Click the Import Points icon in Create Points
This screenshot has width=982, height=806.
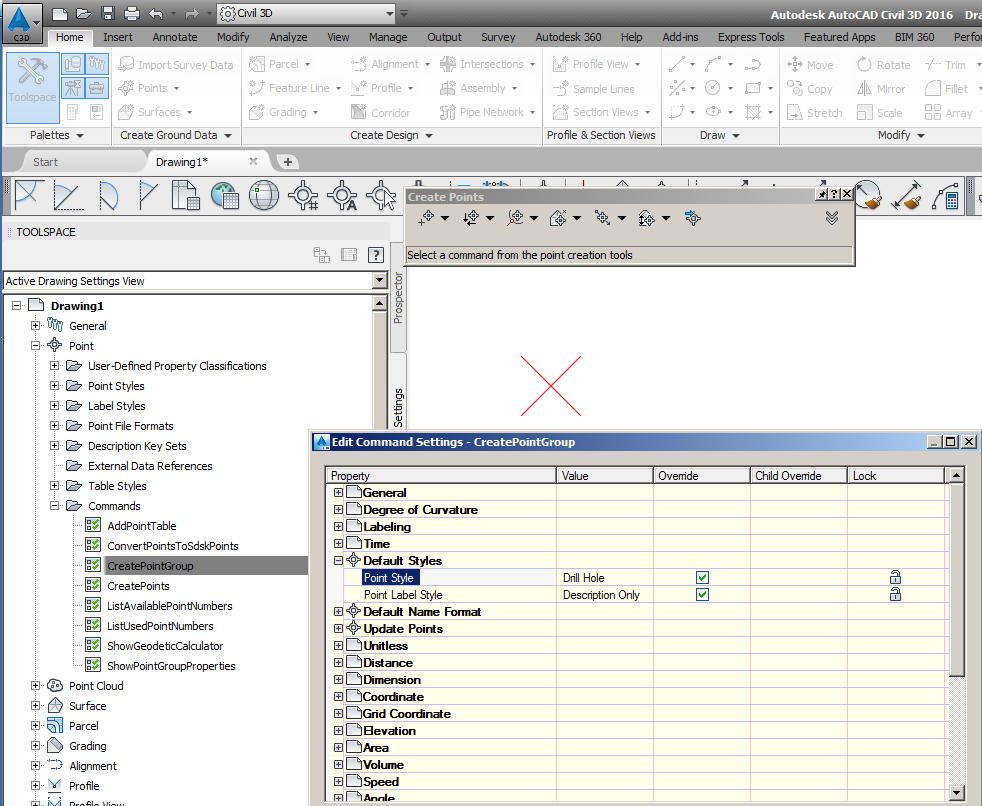pos(693,218)
